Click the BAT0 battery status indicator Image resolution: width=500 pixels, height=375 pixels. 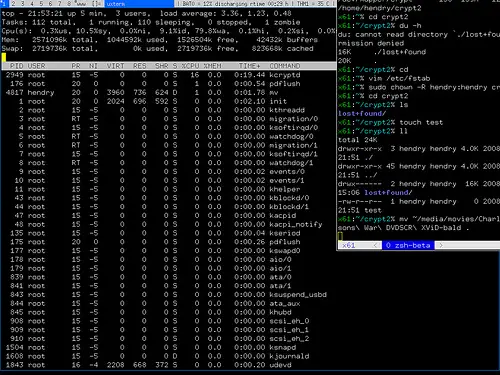point(236,4)
